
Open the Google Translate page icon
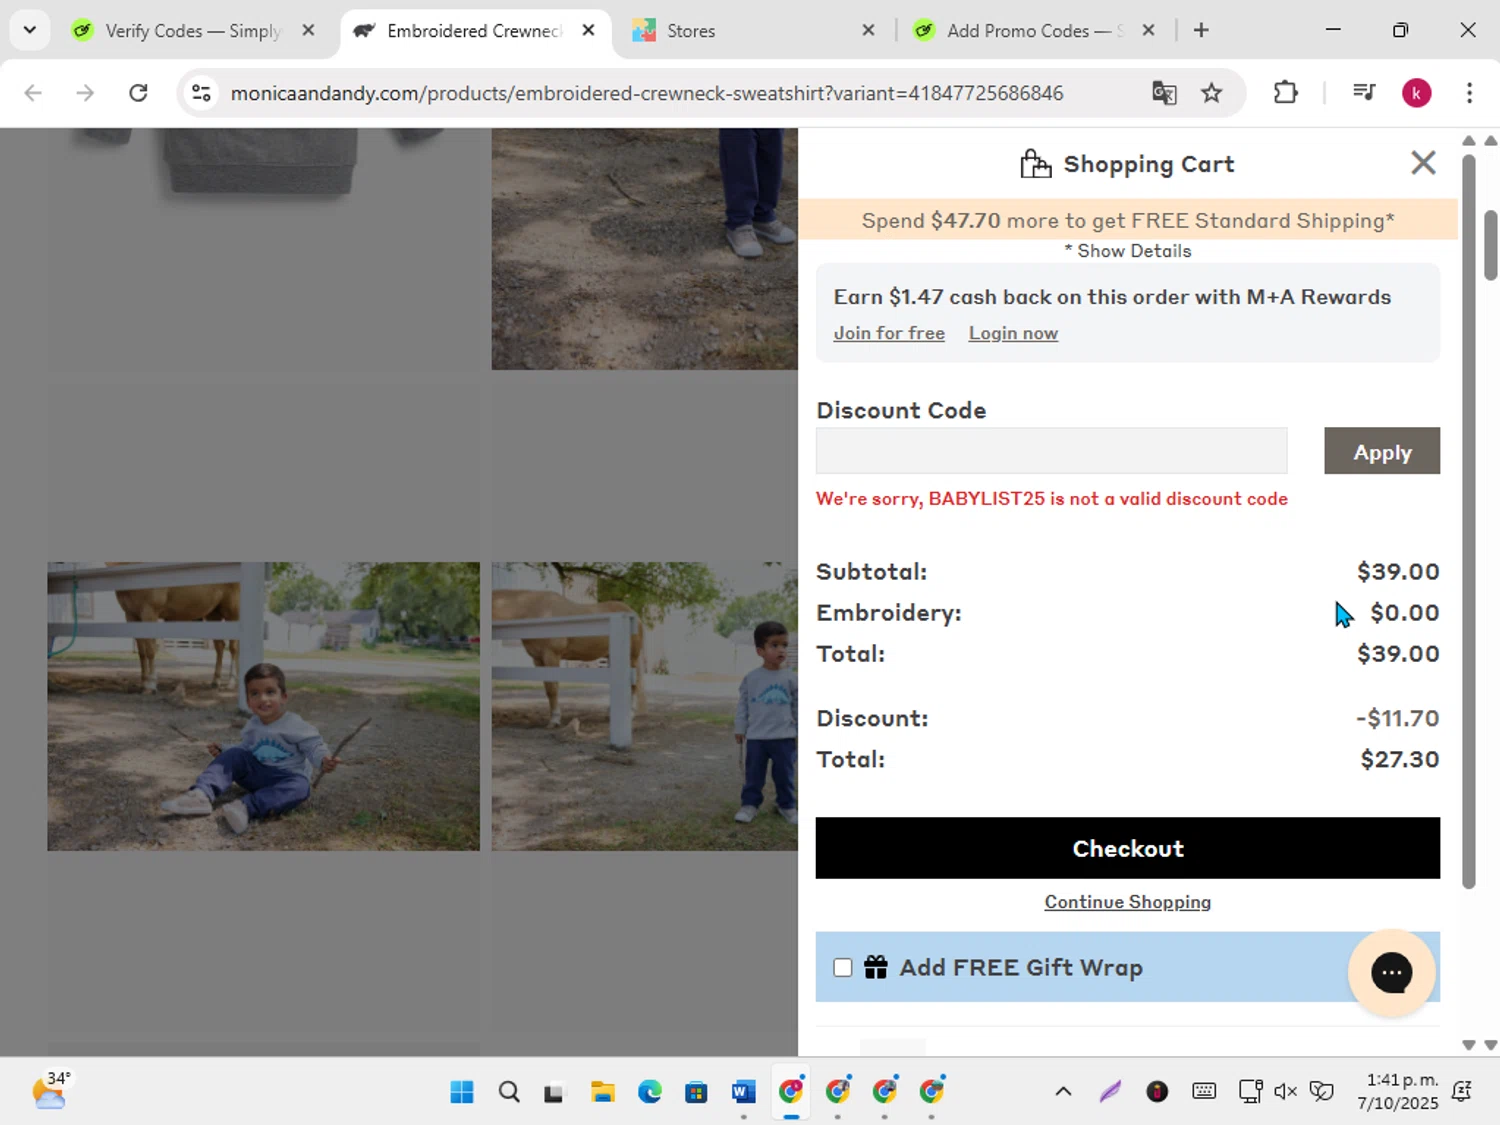(x=1164, y=93)
